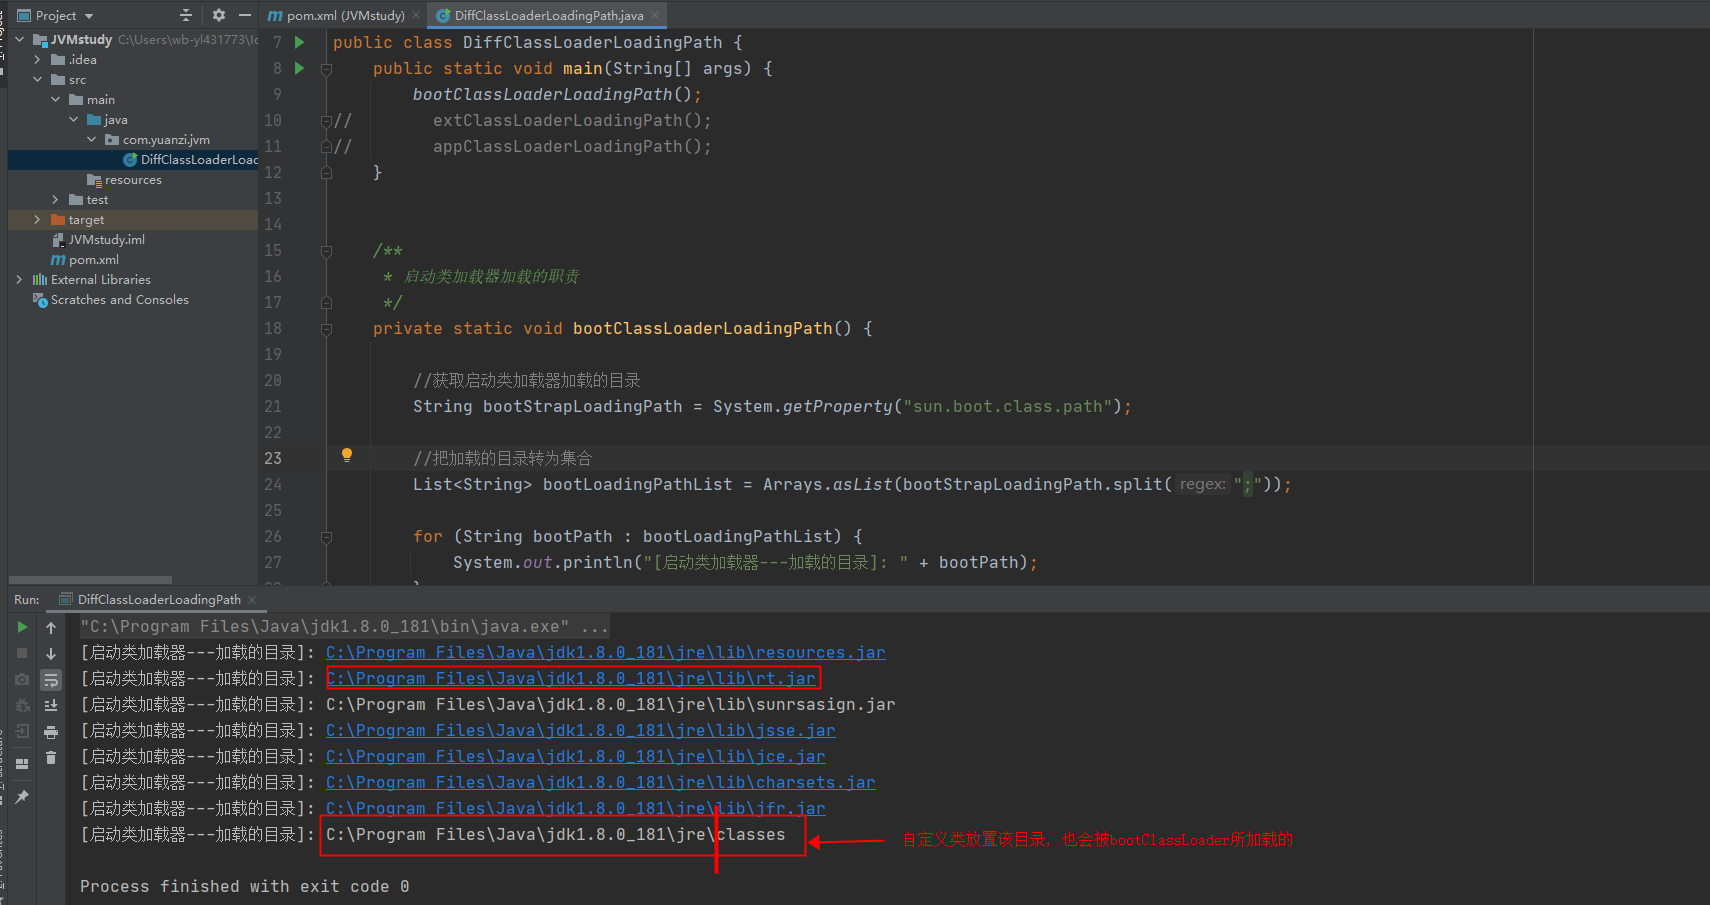Close the pom.xml editor tab

point(416,15)
